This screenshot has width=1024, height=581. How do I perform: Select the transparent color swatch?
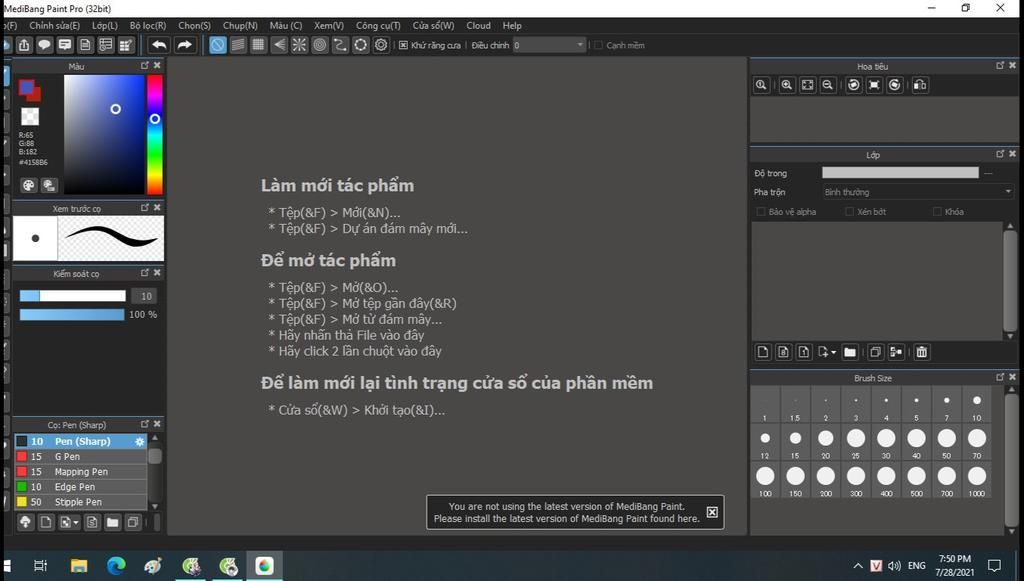click(x=29, y=116)
